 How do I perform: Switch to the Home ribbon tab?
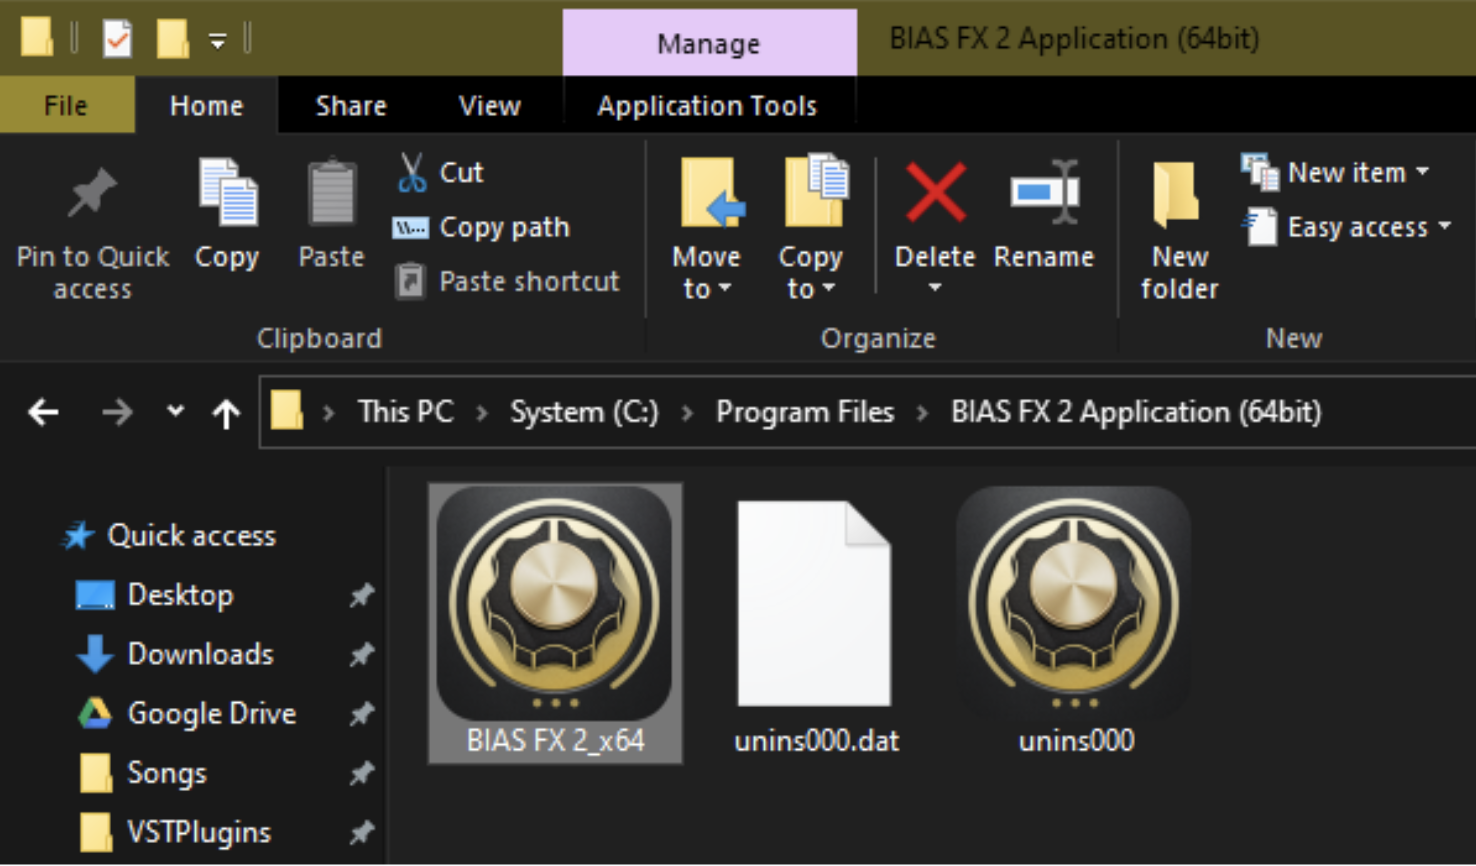coord(206,105)
